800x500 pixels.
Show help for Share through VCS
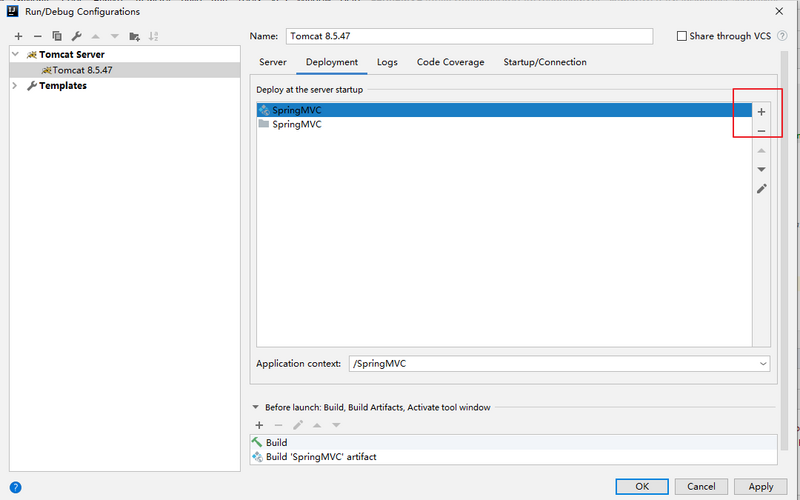782,36
